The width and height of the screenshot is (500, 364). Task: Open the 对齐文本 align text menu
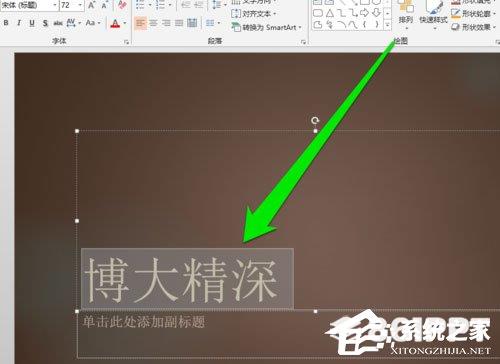tap(254, 14)
